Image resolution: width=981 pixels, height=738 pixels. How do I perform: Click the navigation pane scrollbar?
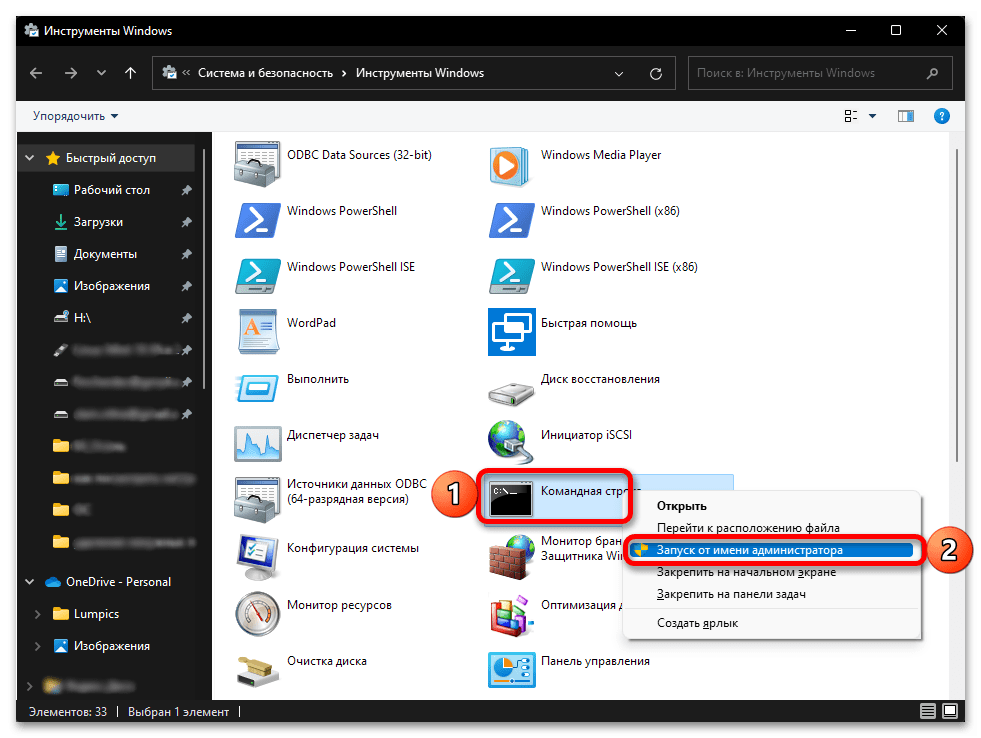204,268
